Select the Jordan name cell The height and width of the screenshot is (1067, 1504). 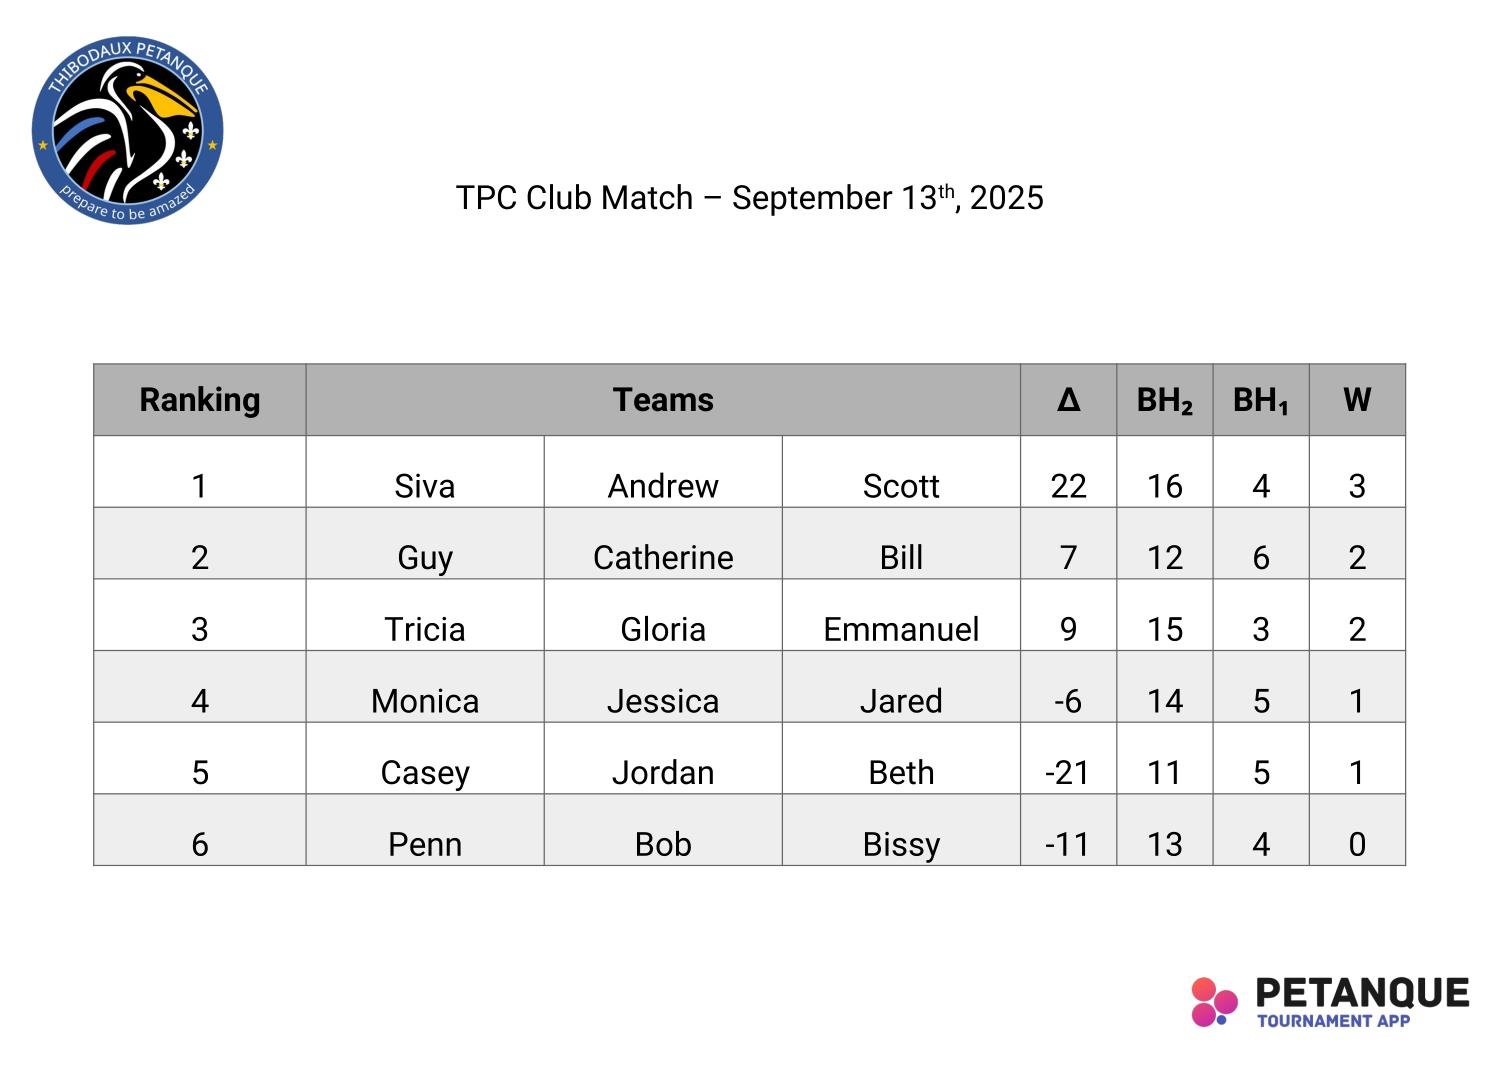pyautogui.click(x=663, y=772)
